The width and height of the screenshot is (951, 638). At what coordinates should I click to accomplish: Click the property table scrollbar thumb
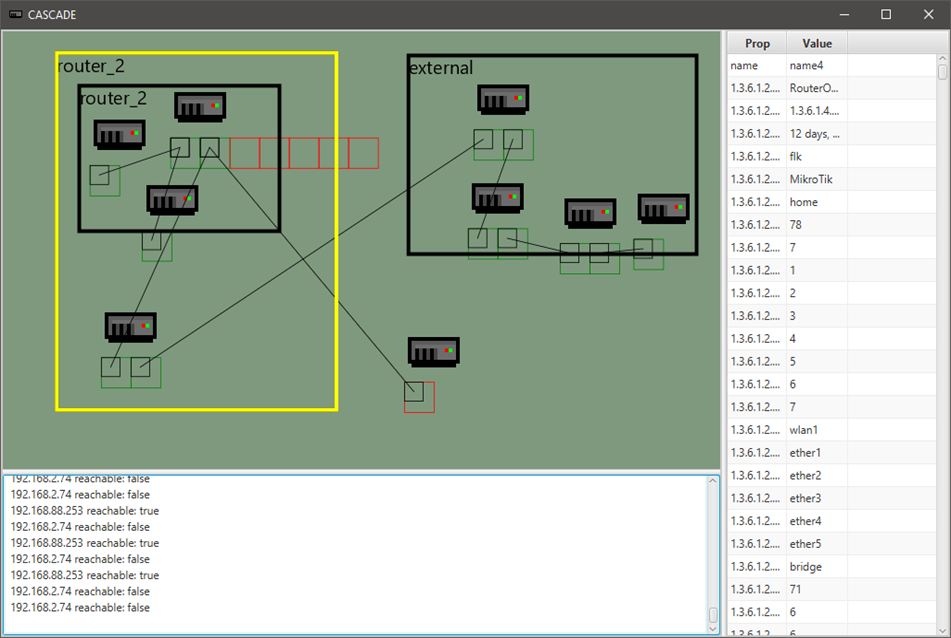(x=943, y=72)
